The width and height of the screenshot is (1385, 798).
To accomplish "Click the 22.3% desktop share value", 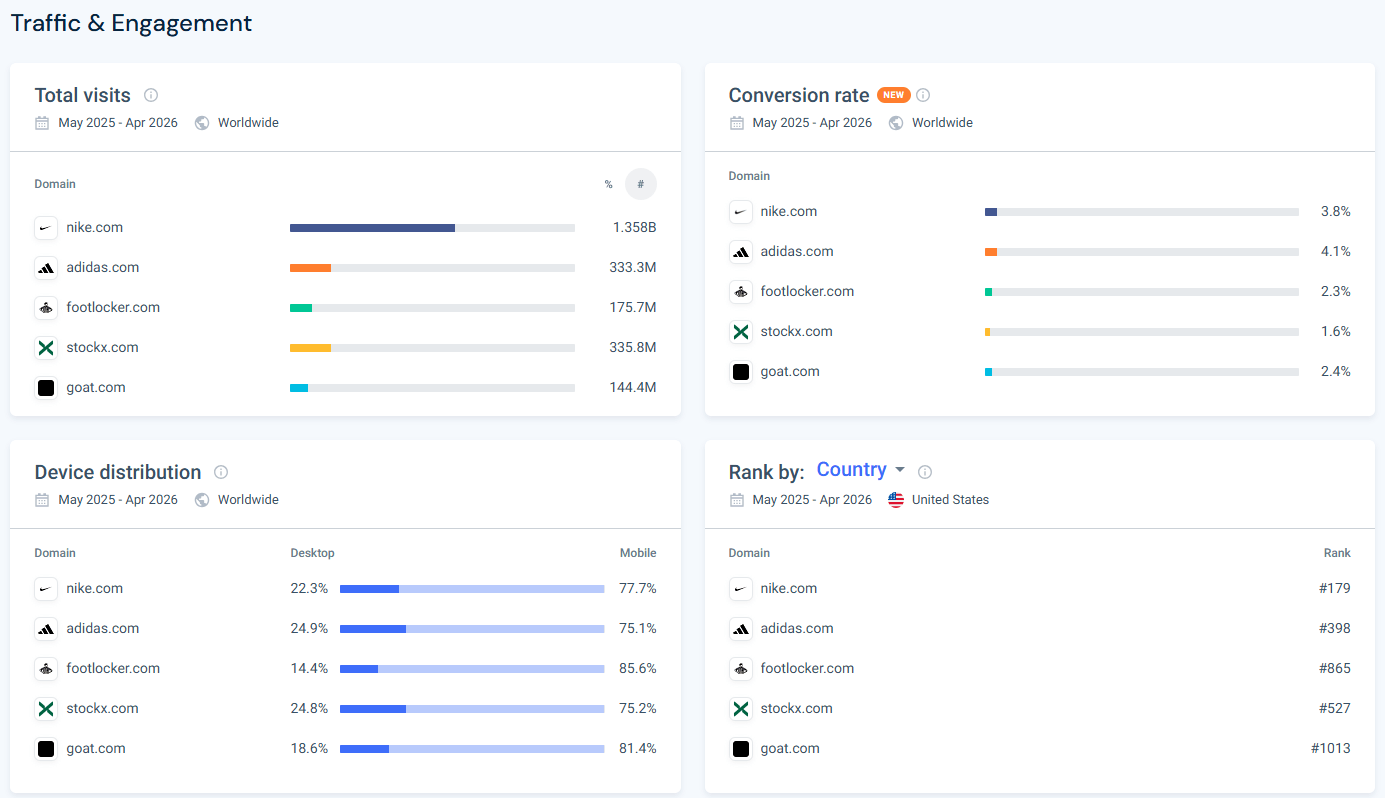I will pyautogui.click(x=310, y=589).
